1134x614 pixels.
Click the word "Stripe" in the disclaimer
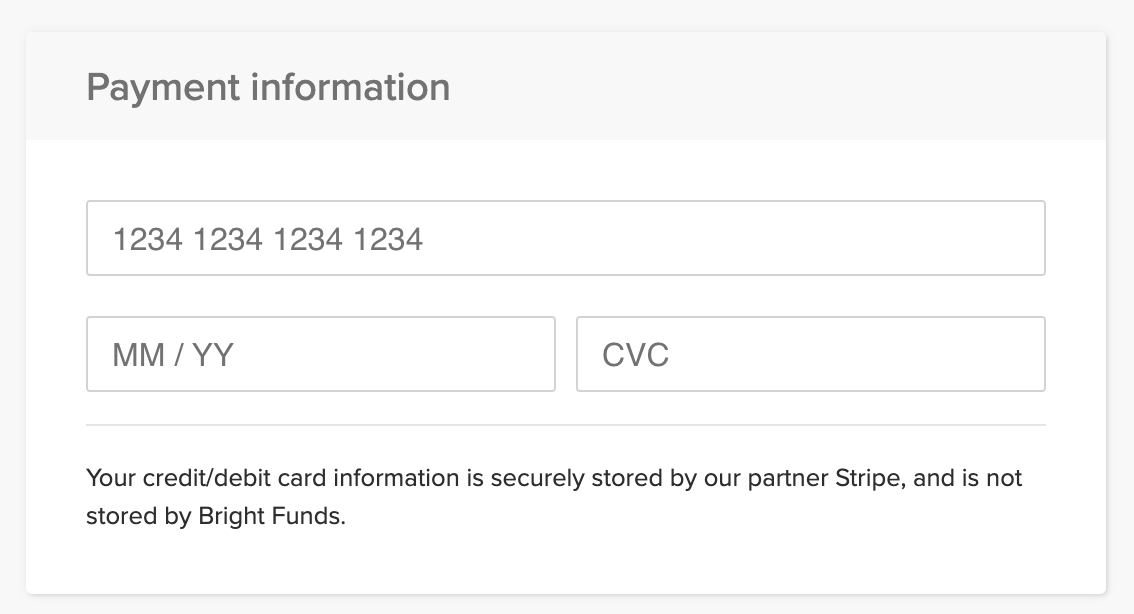(x=868, y=478)
